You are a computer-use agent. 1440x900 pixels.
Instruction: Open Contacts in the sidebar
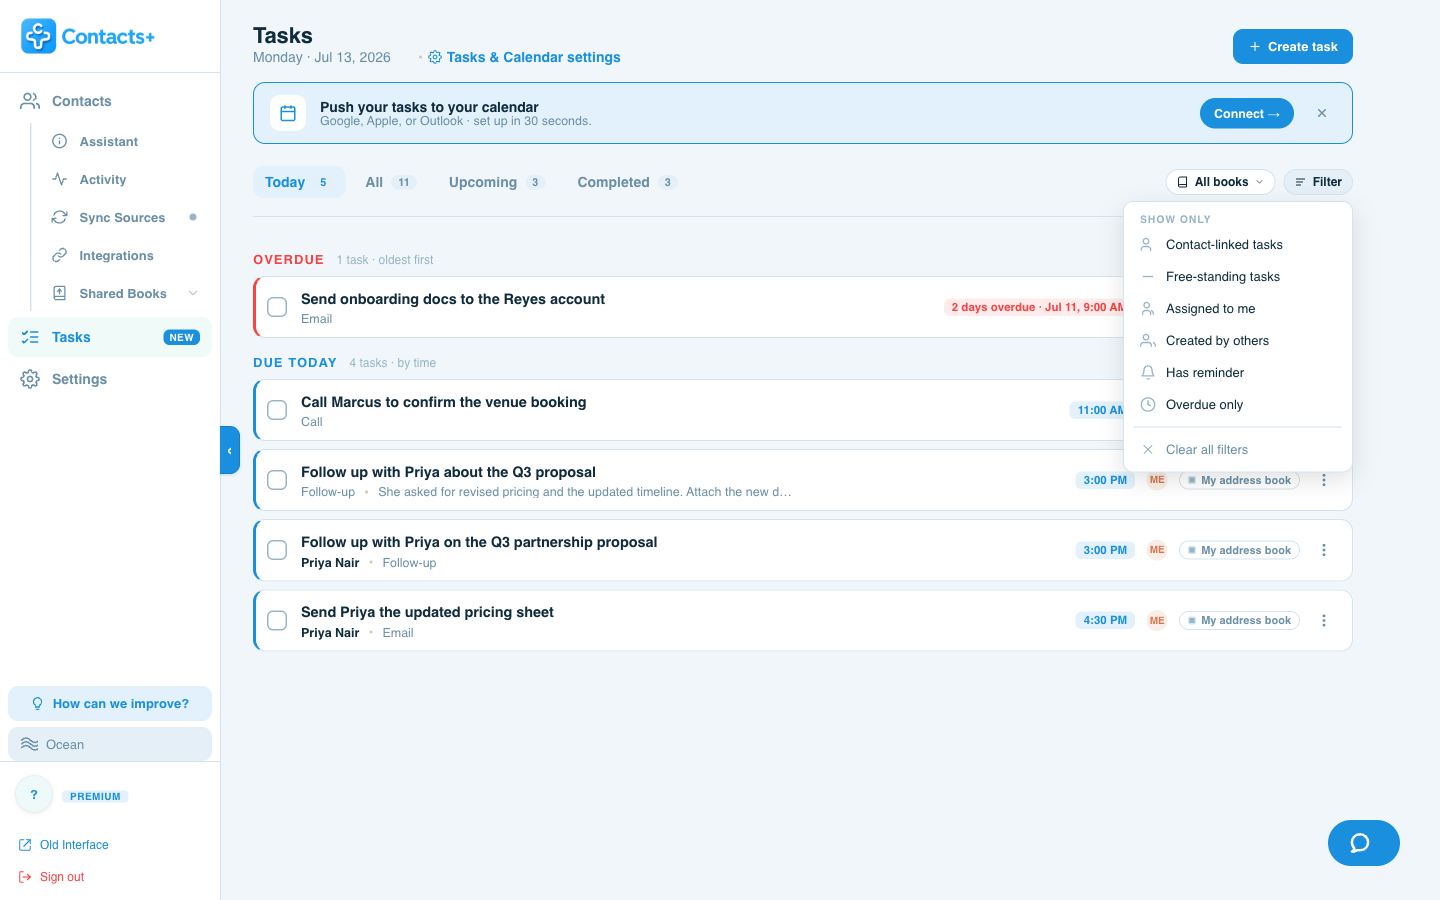point(110,101)
